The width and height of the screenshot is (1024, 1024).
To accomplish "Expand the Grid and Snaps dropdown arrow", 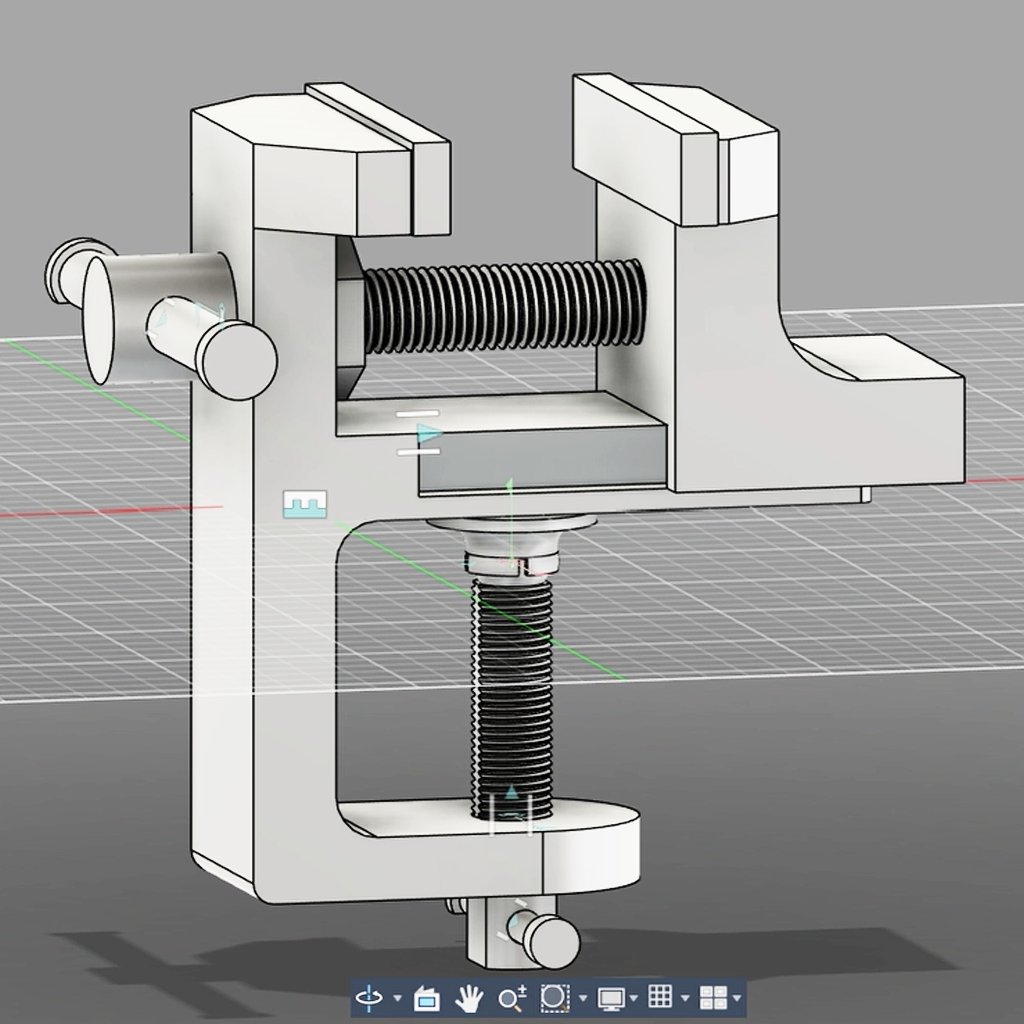I will click(x=685, y=998).
